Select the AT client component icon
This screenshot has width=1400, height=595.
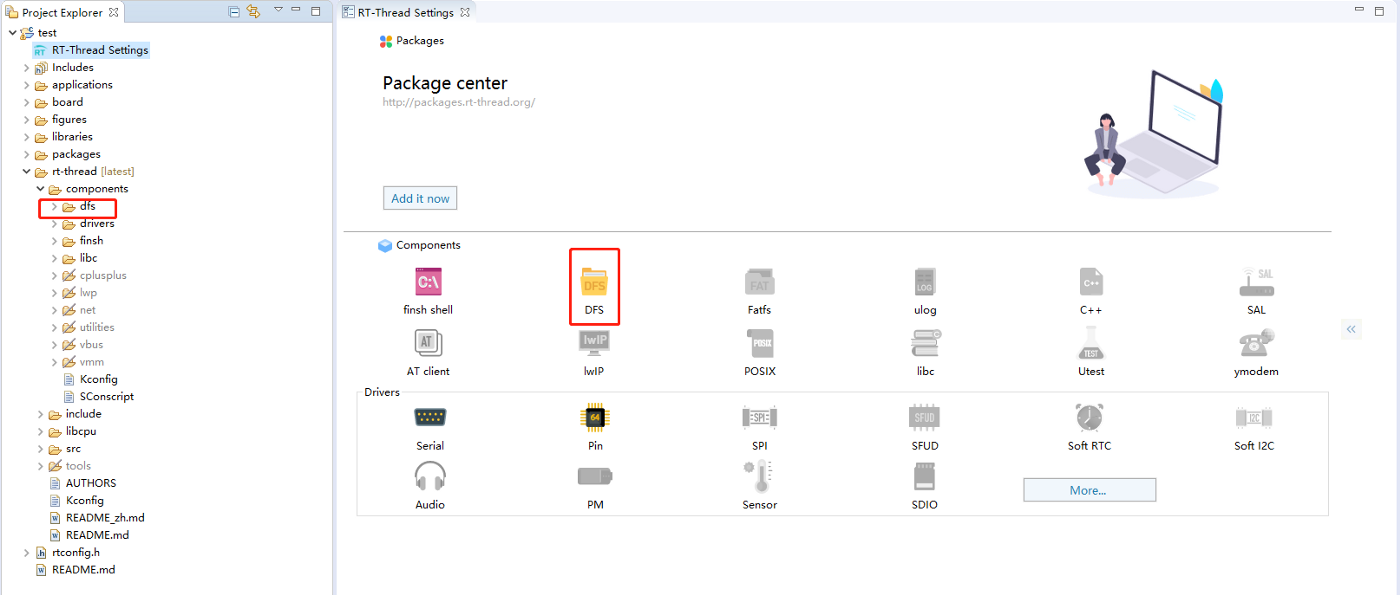428,343
